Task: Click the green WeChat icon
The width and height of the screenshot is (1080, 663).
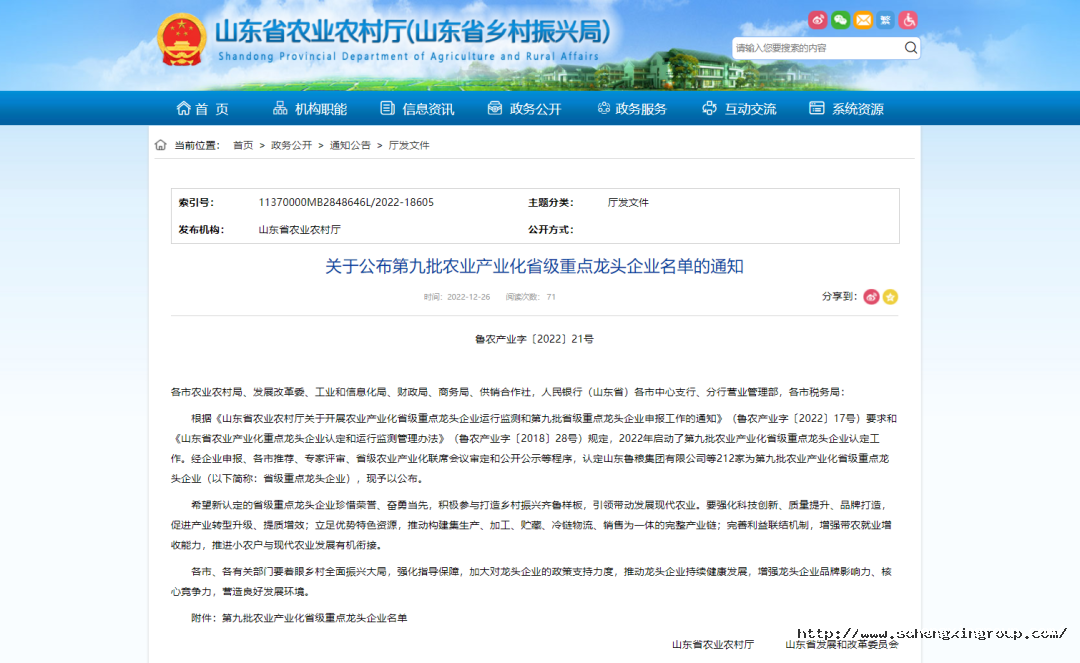Action: [841, 20]
